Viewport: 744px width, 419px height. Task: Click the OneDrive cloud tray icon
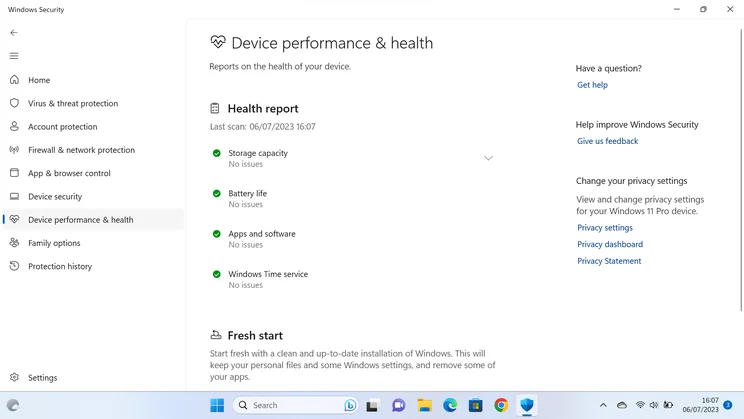[x=622, y=405]
